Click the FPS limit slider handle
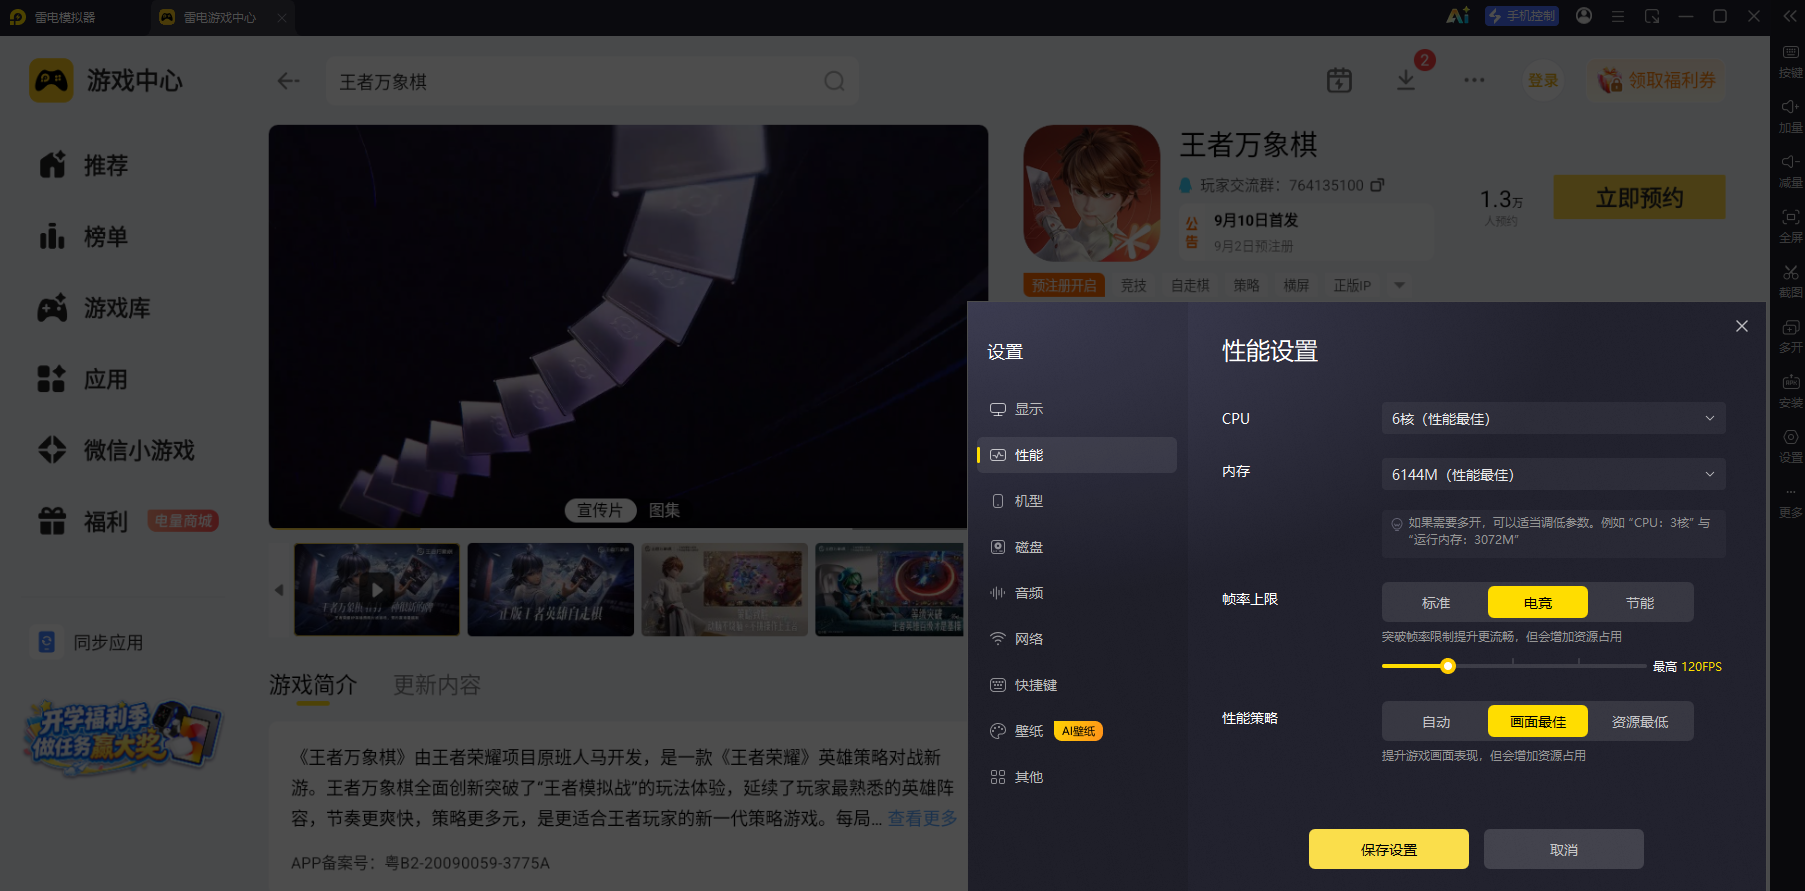1805x891 pixels. click(x=1447, y=666)
